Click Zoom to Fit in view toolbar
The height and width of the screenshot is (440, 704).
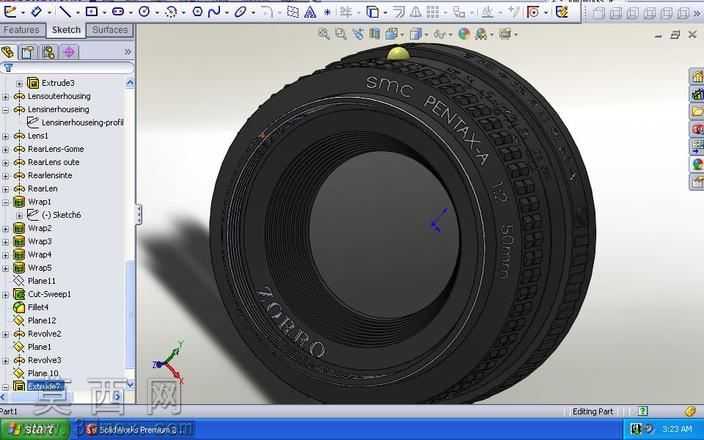point(323,34)
